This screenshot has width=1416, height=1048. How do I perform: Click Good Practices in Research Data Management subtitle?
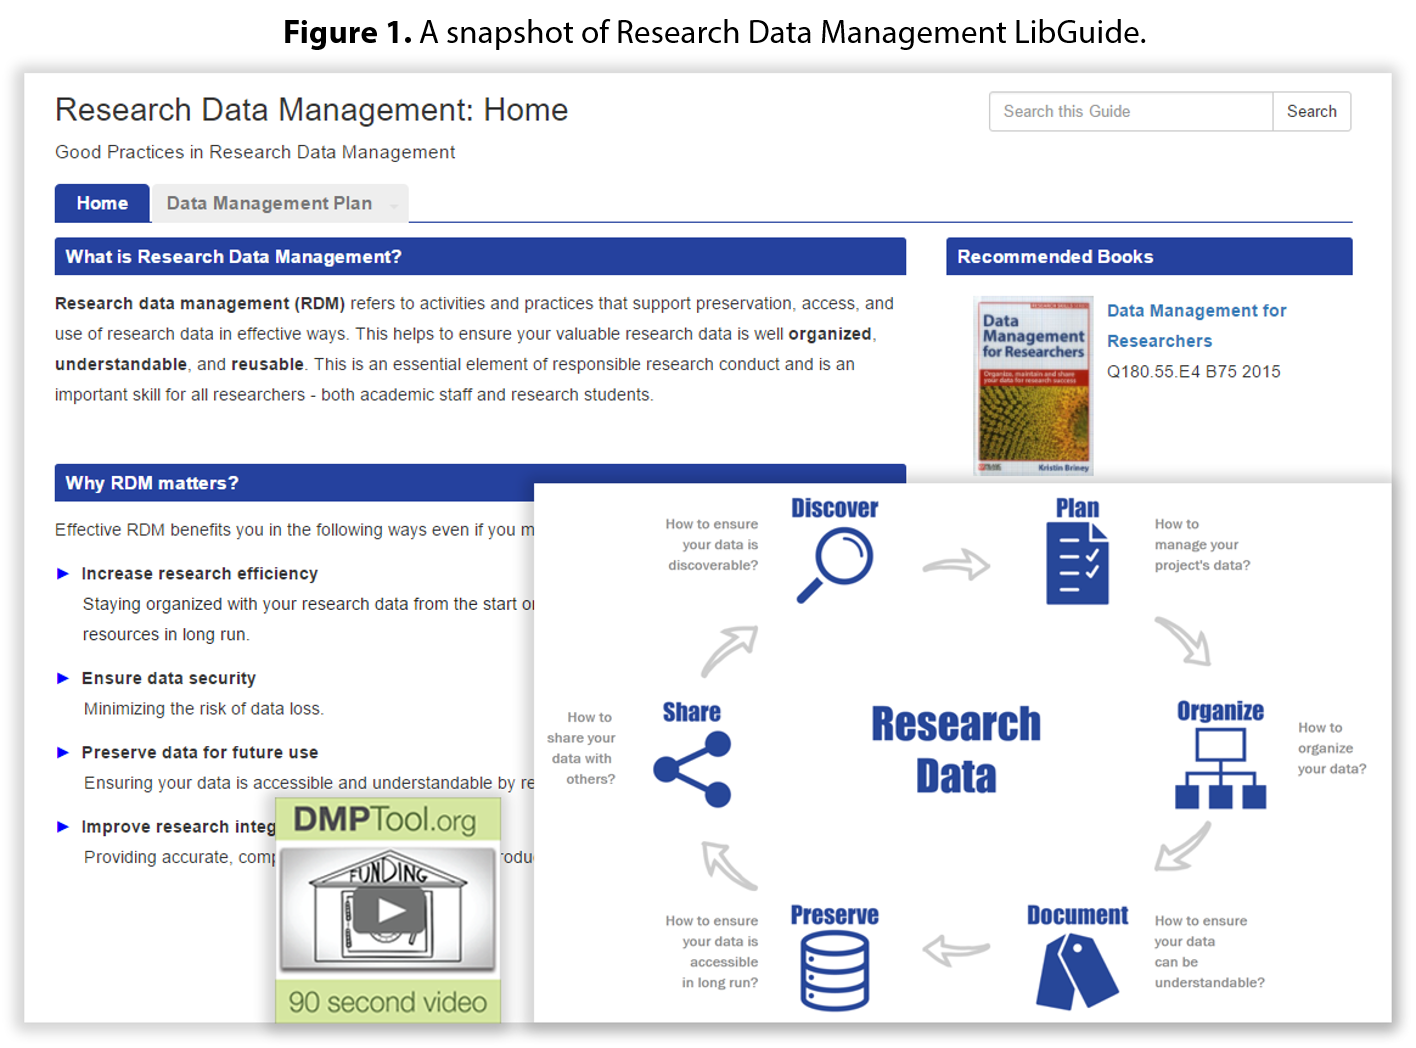[255, 152]
